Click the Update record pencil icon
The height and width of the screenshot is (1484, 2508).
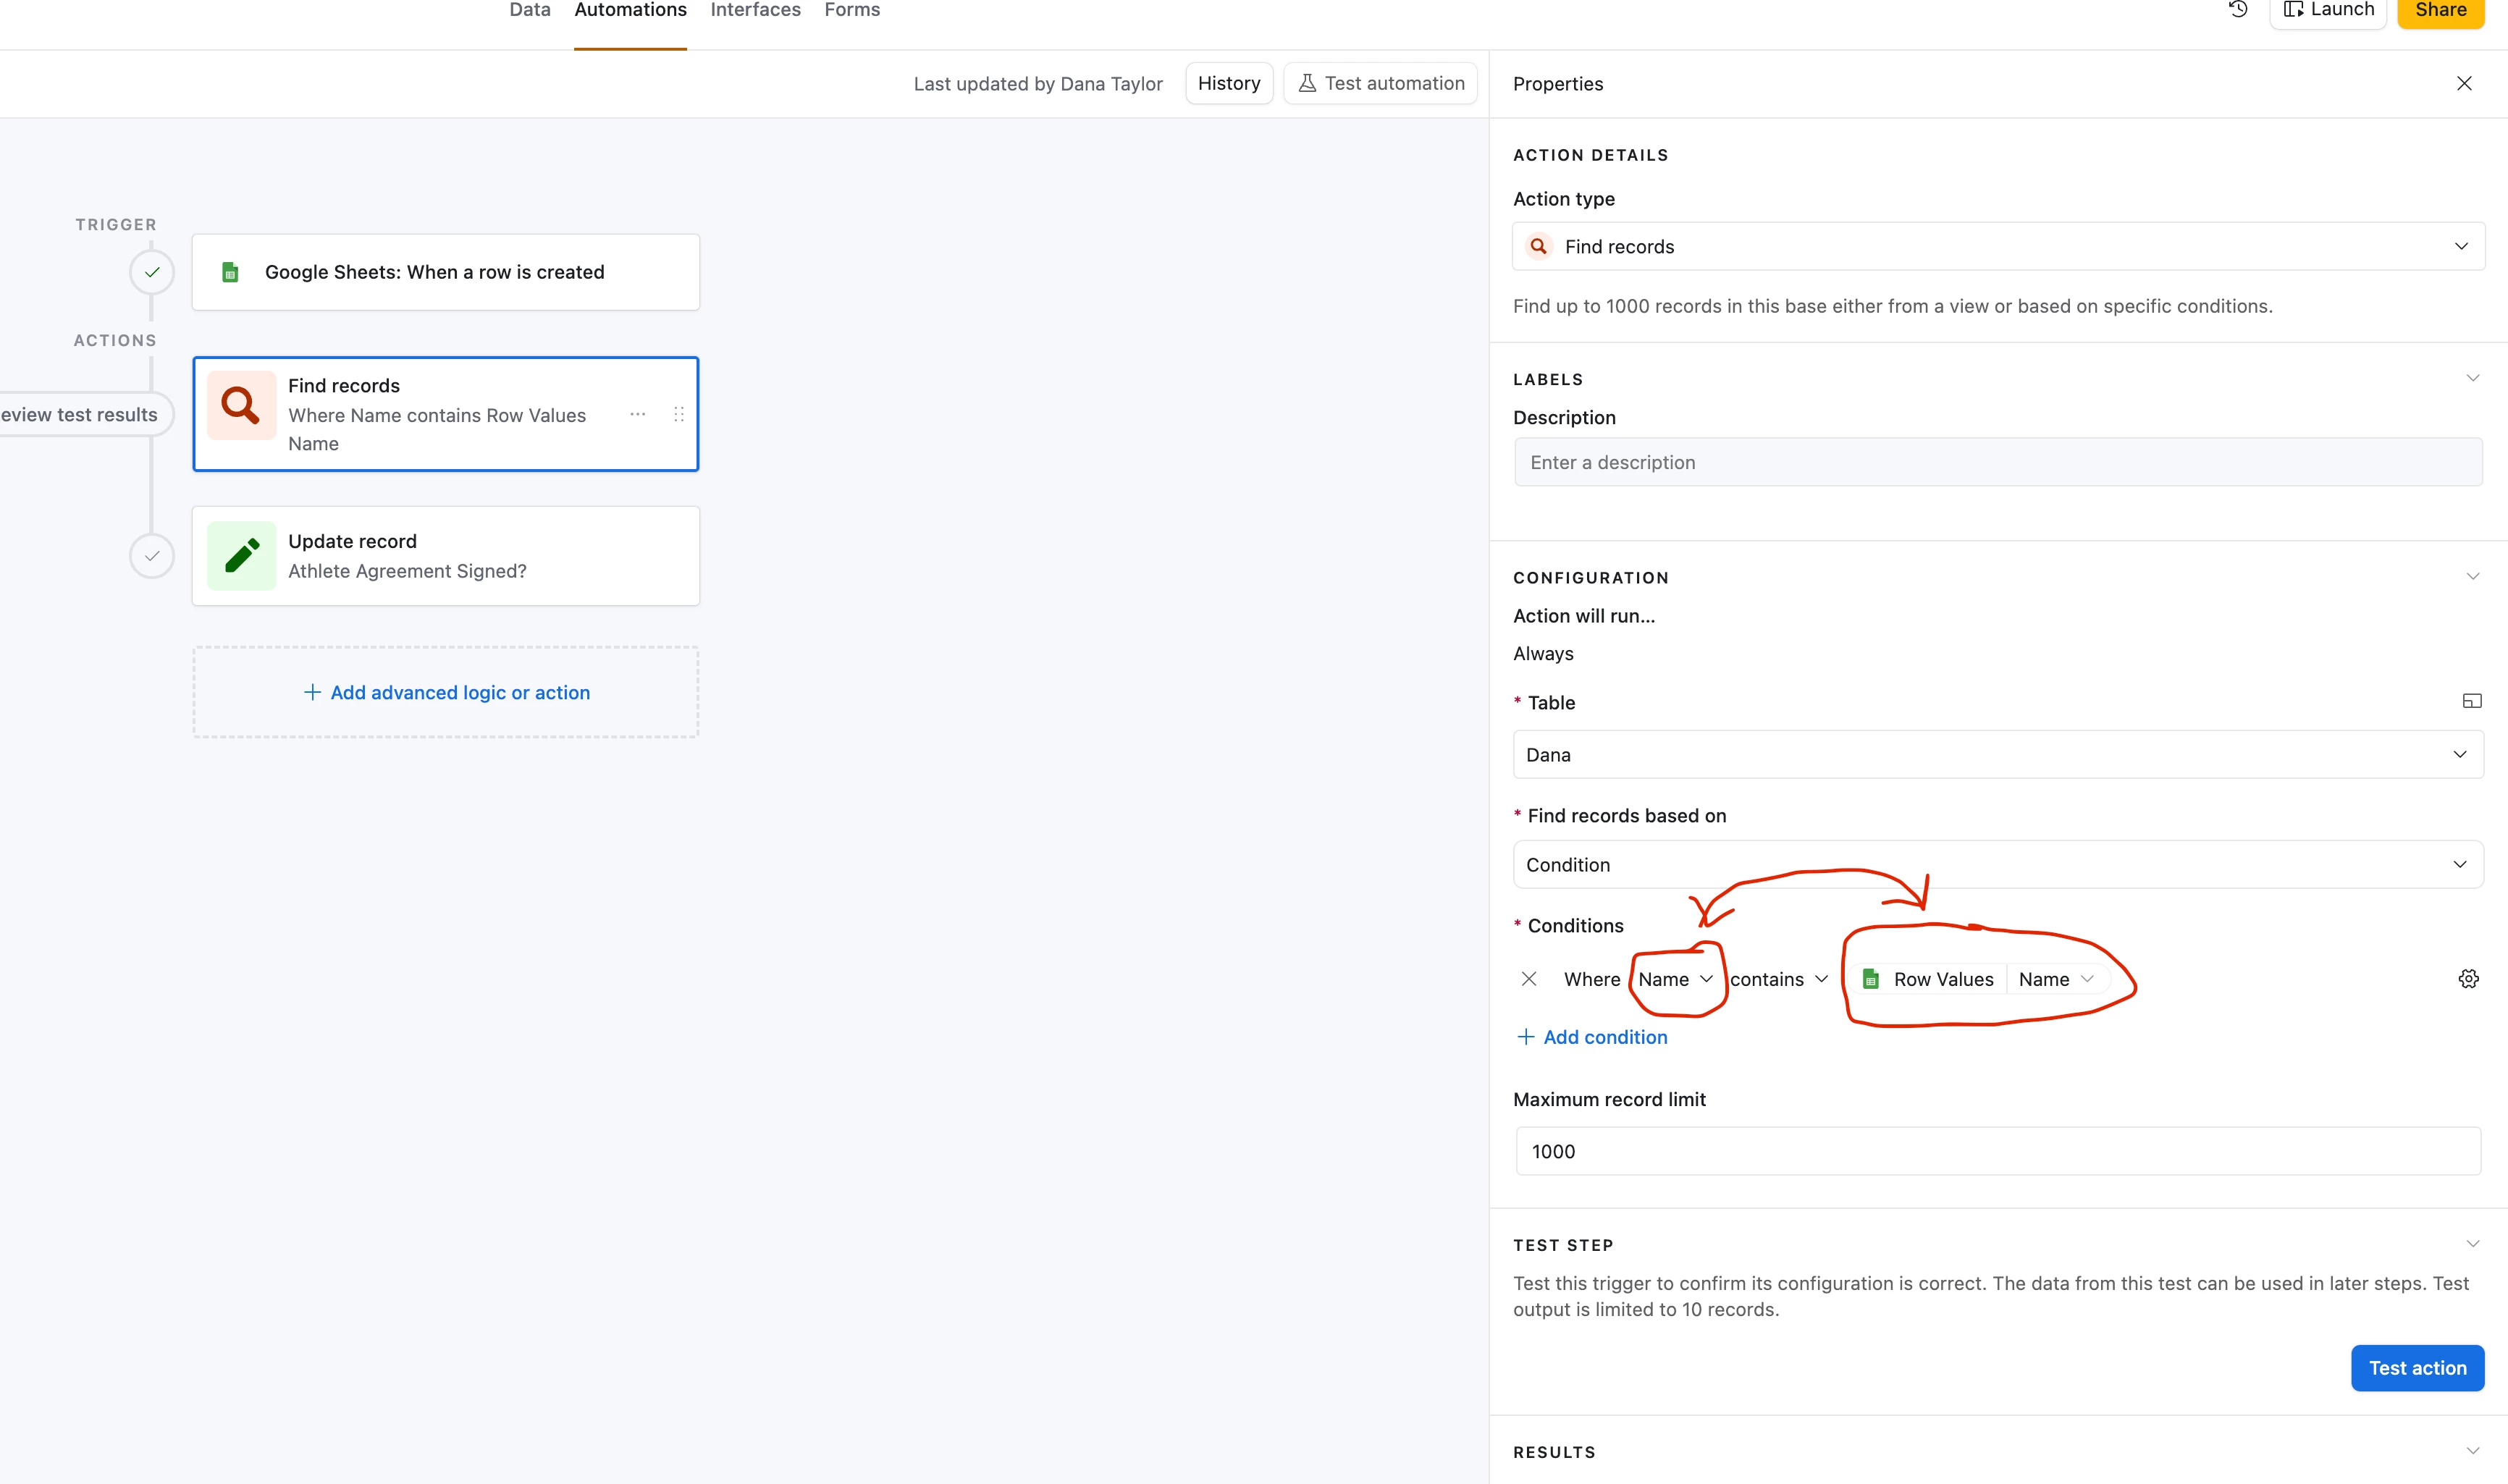coord(241,556)
